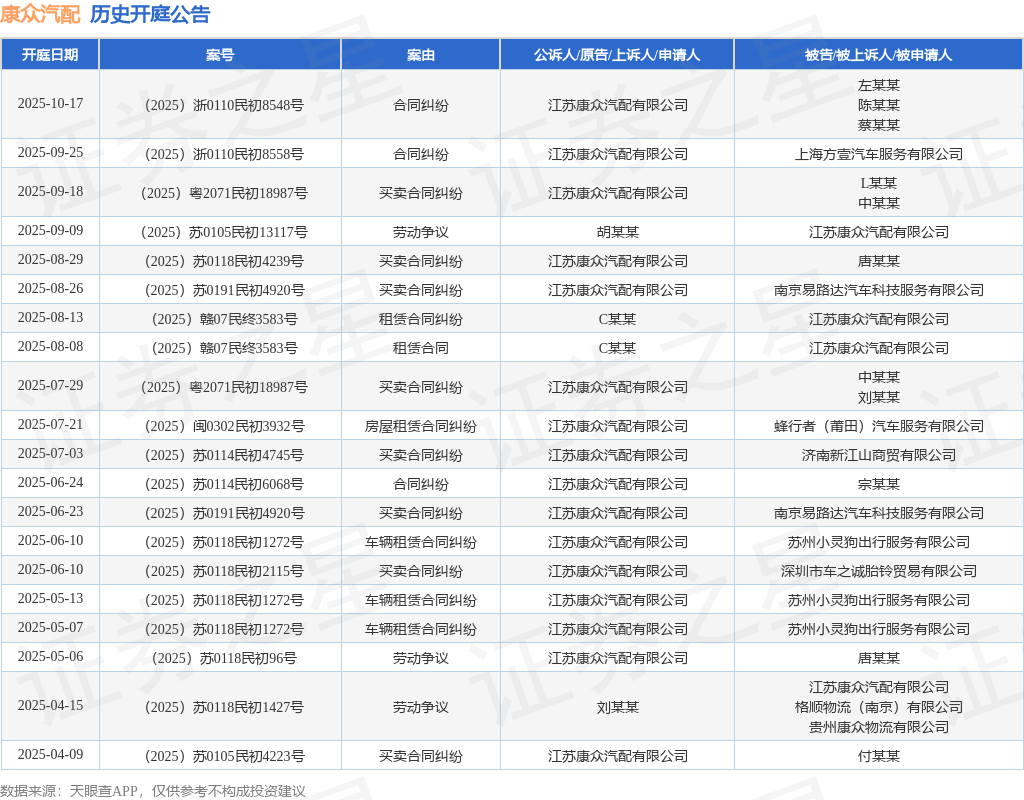Select date cell 2025-10-17
Image resolution: width=1024 pixels, height=800 pixels.
[50, 104]
